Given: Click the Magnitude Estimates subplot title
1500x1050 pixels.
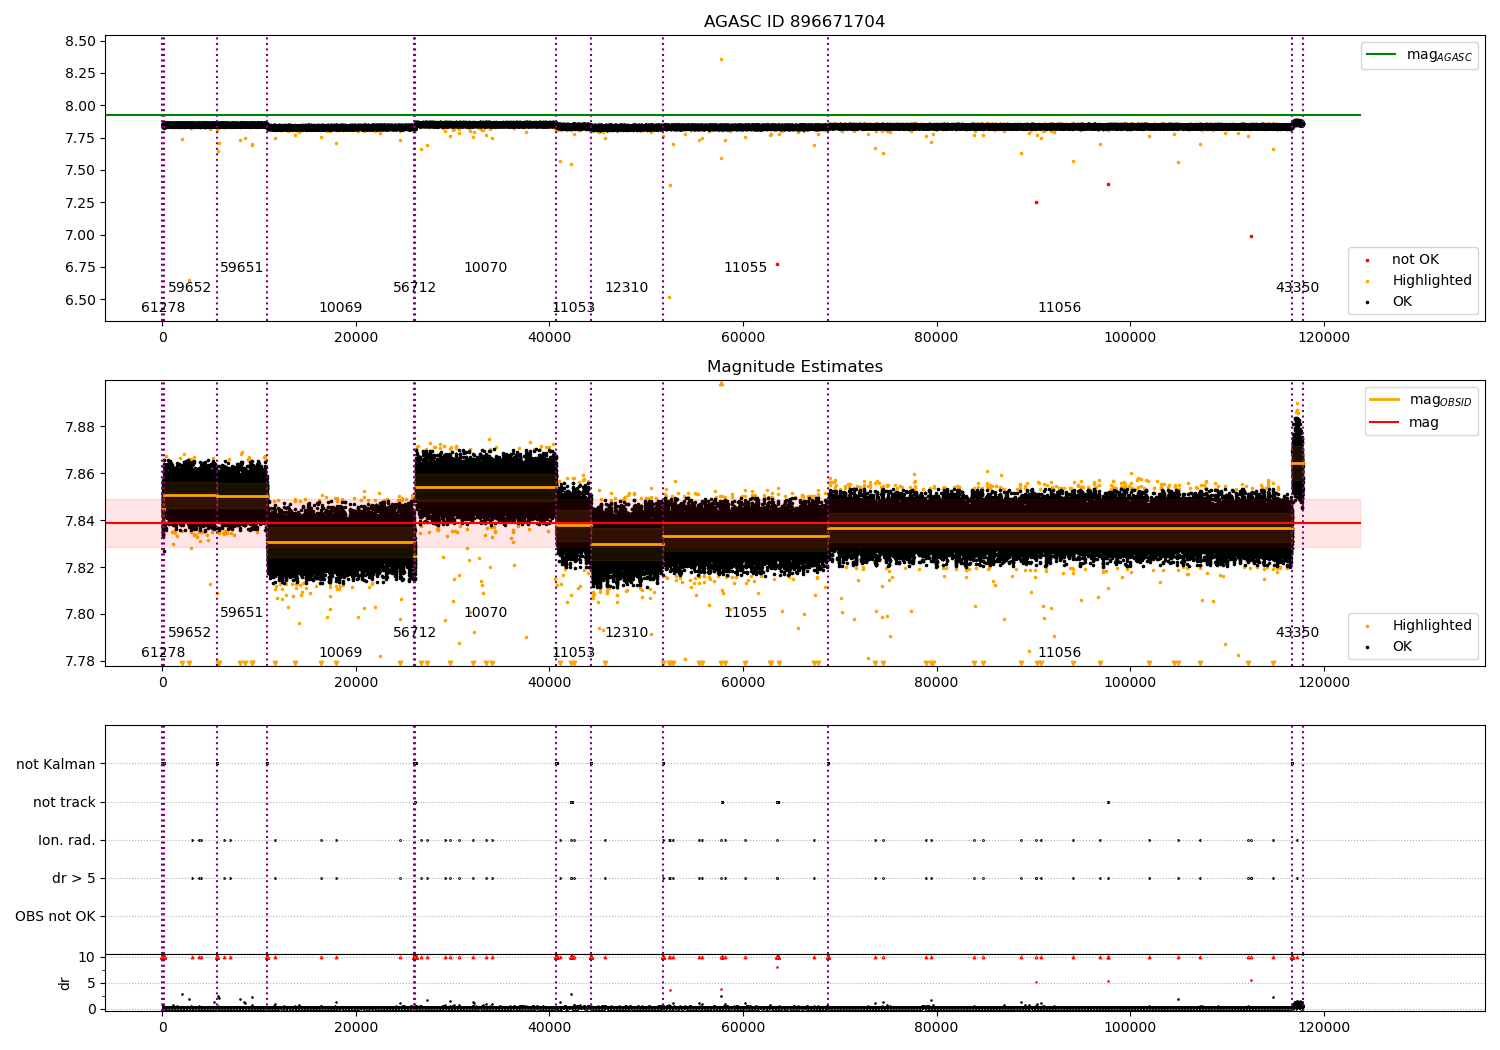Looking at the screenshot, I should point(794,367).
